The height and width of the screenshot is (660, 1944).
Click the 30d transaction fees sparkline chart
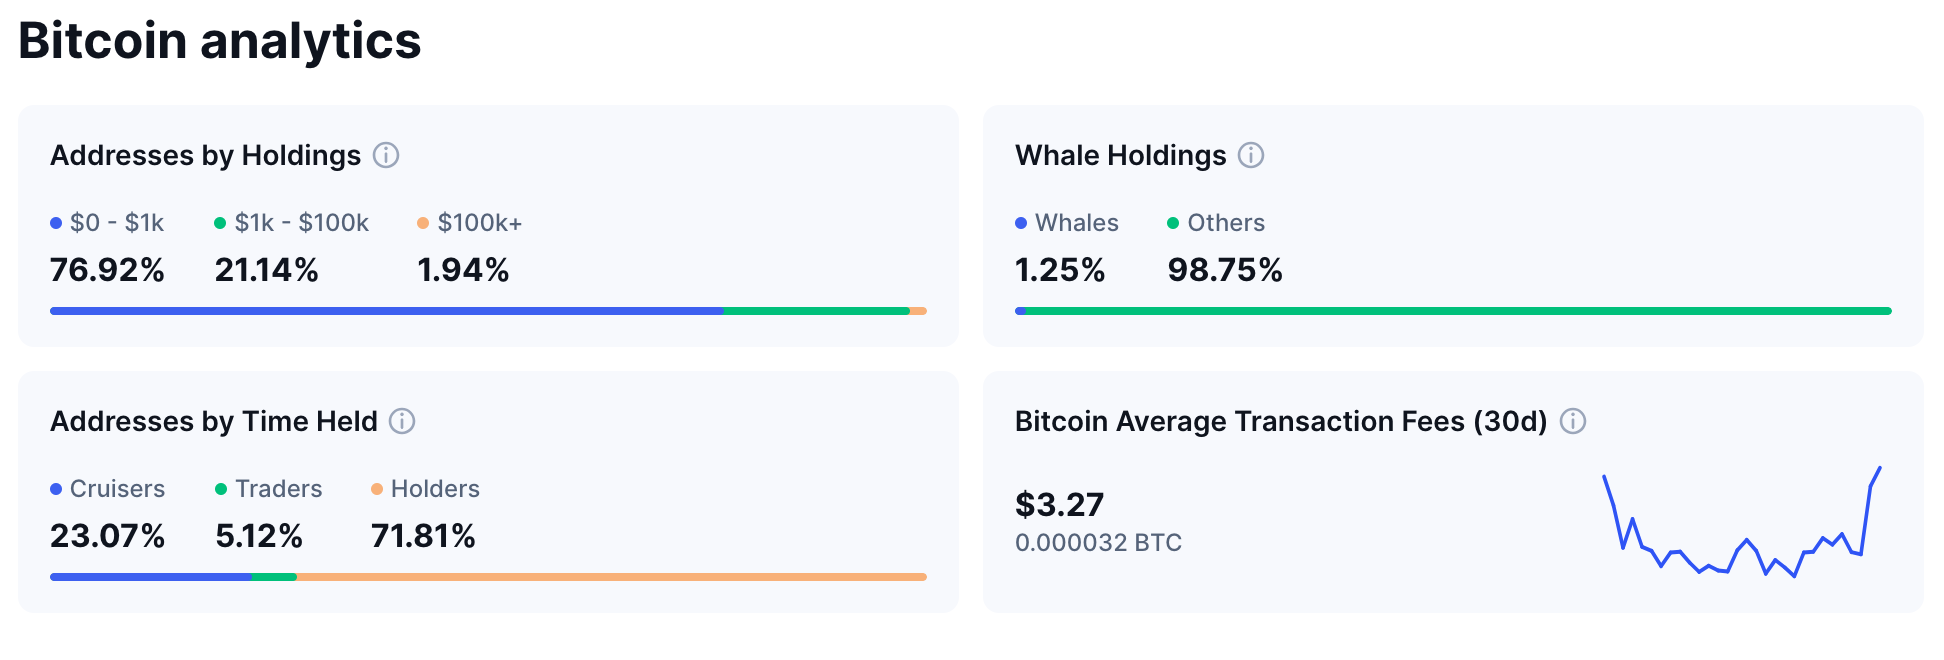tap(1742, 524)
